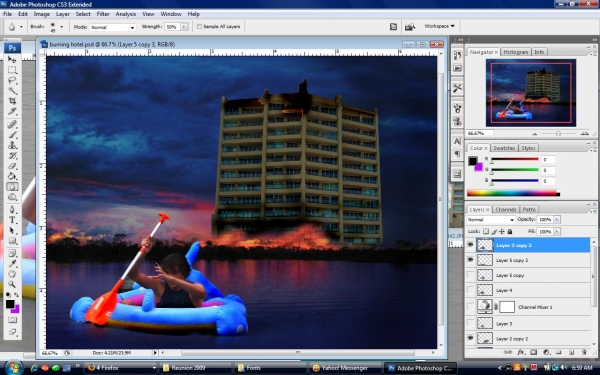This screenshot has height=375, width=600.
Task: Click the color spectrum ramp bar
Action: (513, 194)
